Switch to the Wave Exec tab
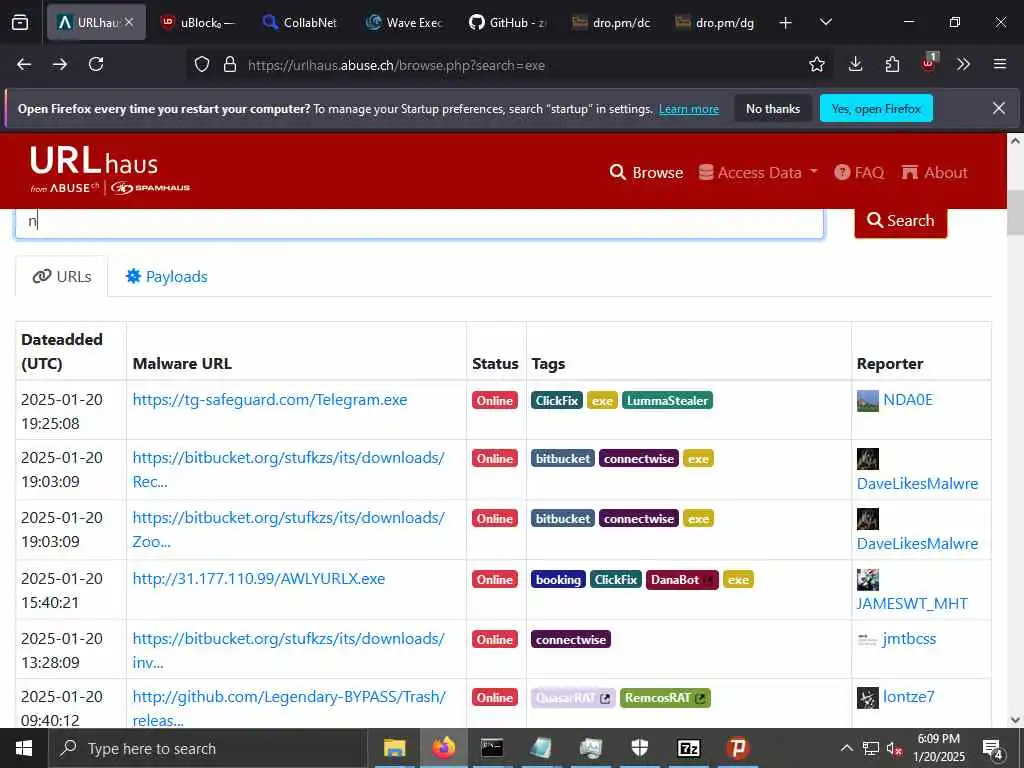This screenshot has height=768, width=1024. click(404, 22)
